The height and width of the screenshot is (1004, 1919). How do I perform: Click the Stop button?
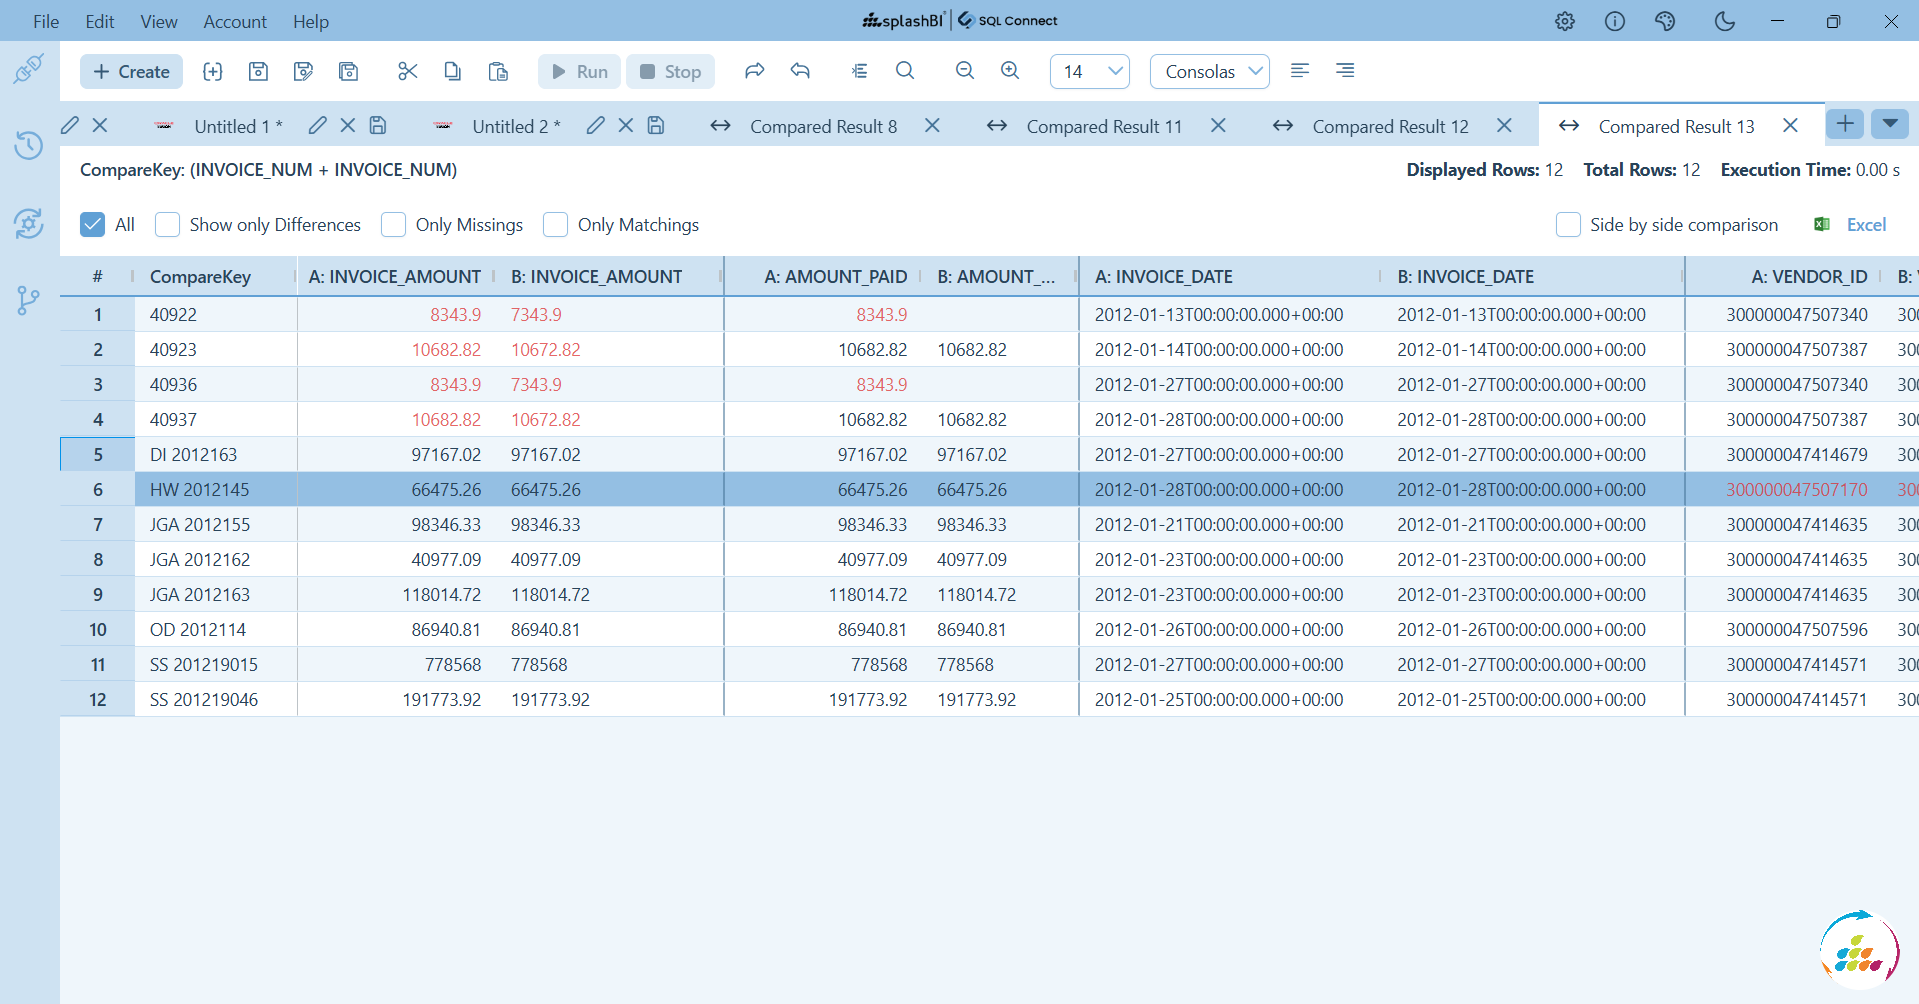[x=671, y=71]
